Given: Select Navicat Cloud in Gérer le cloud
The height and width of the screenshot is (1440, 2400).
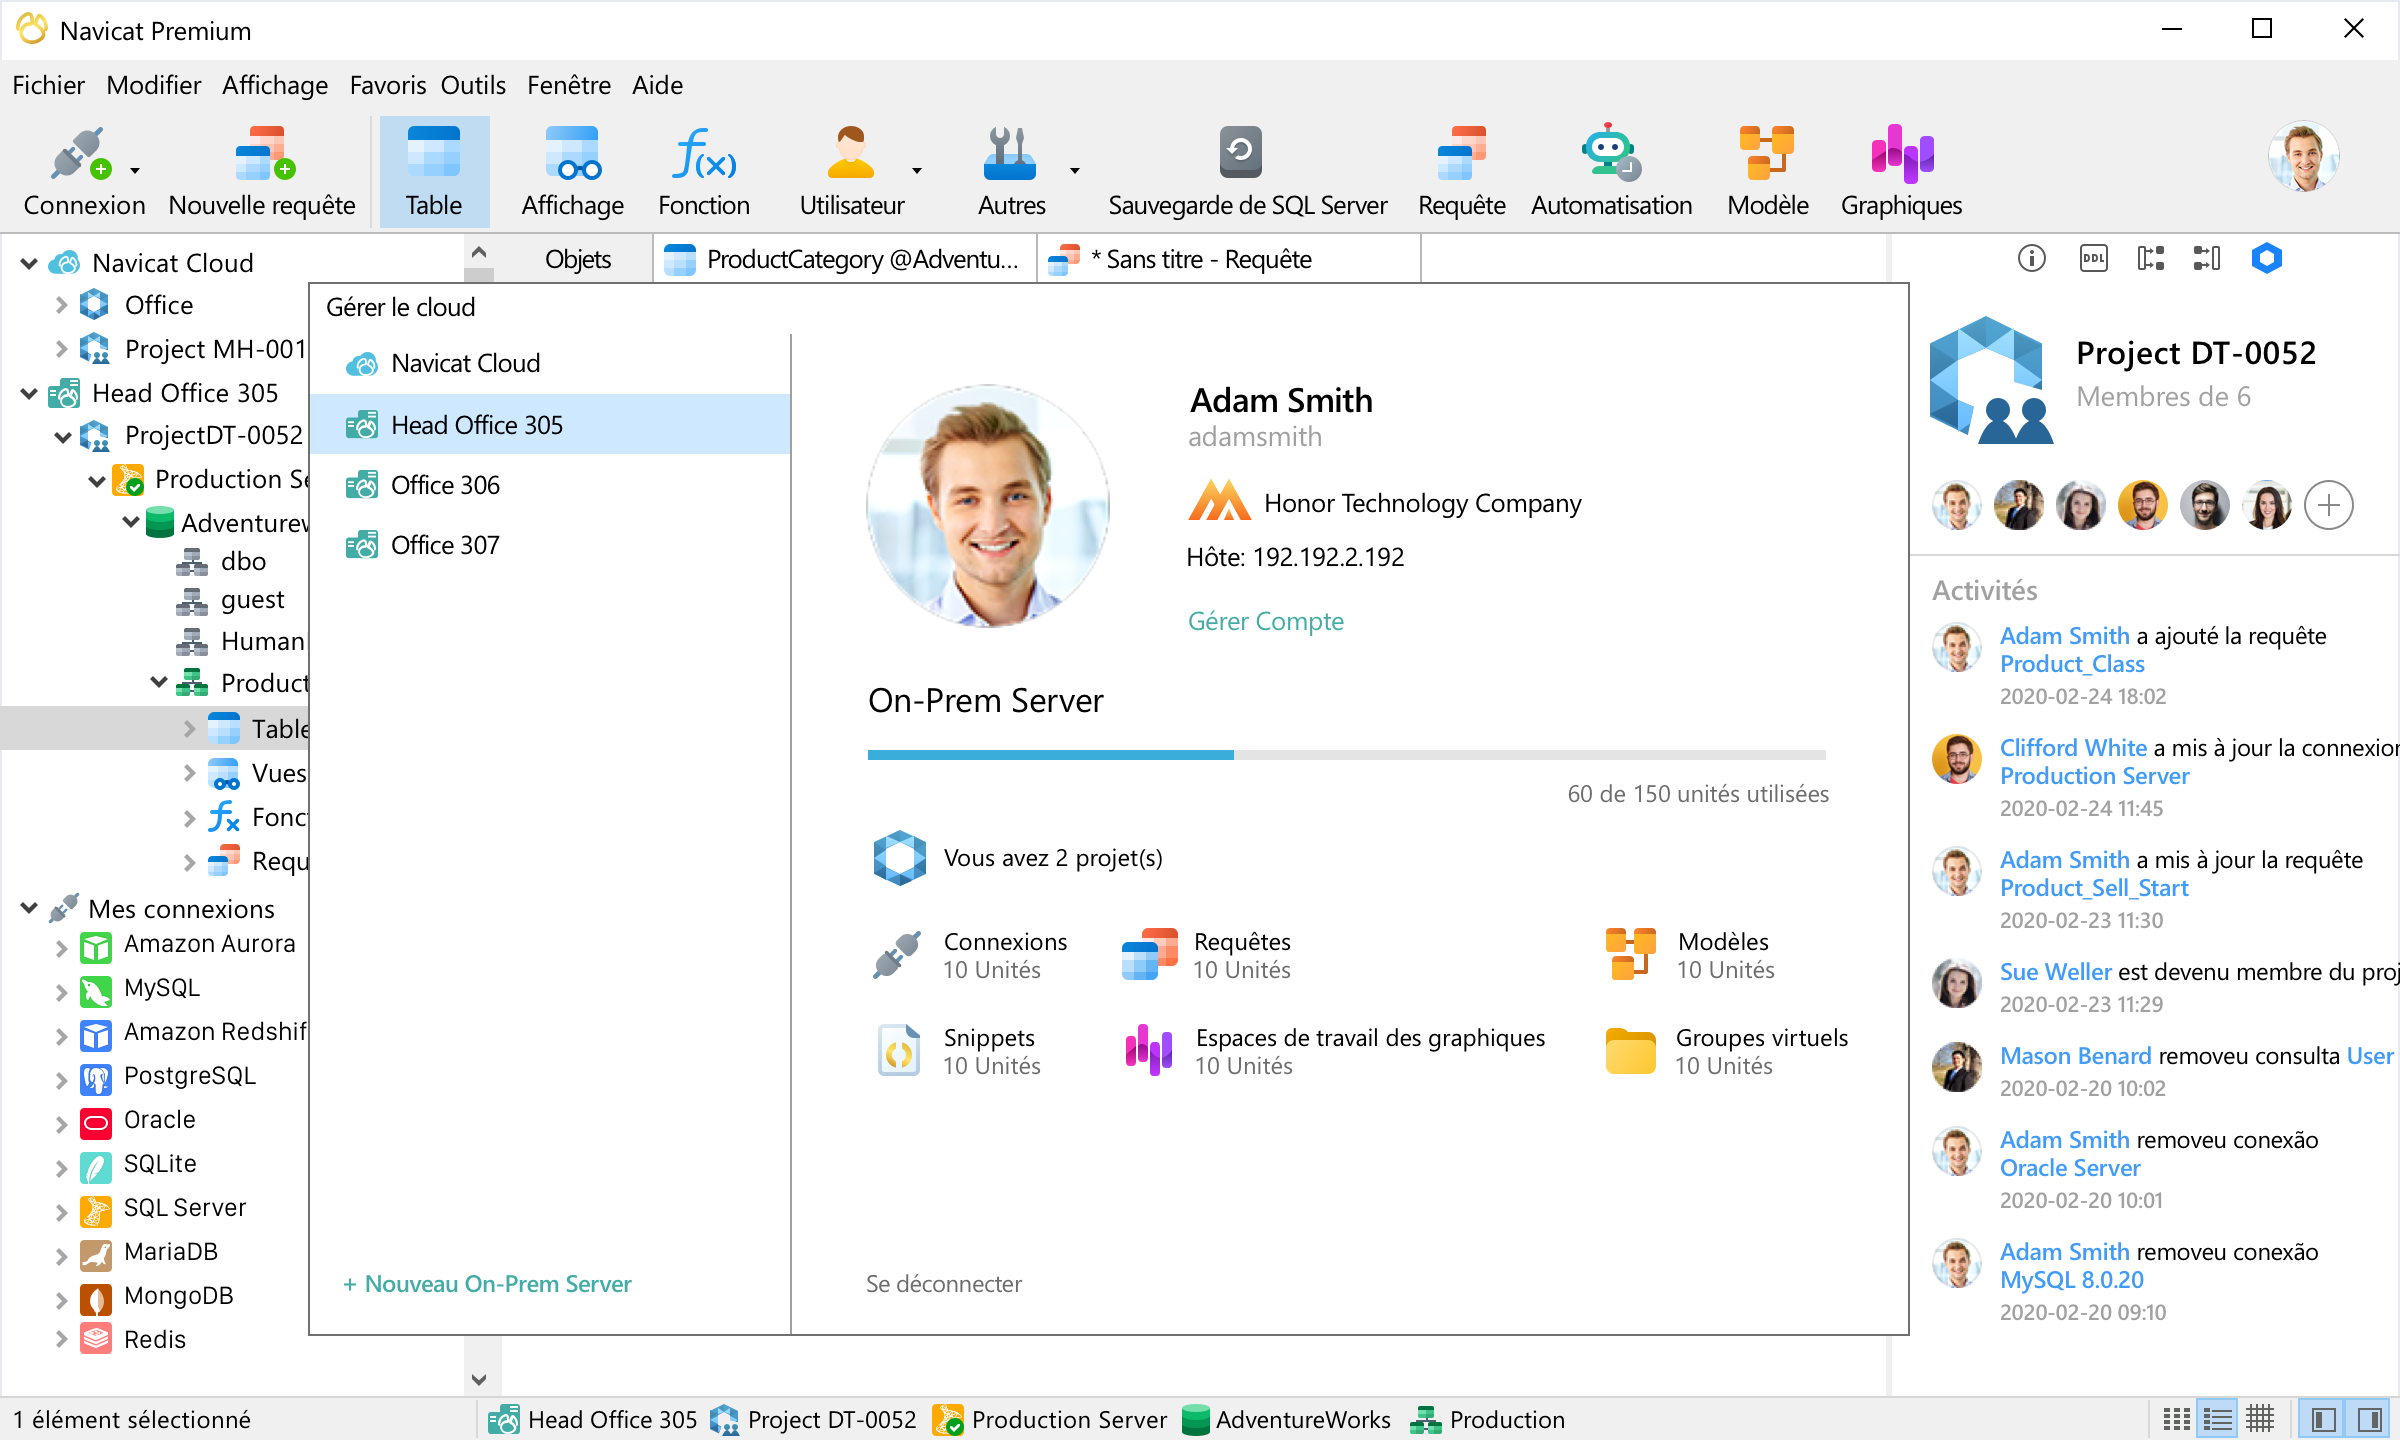Looking at the screenshot, I should click(550, 363).
